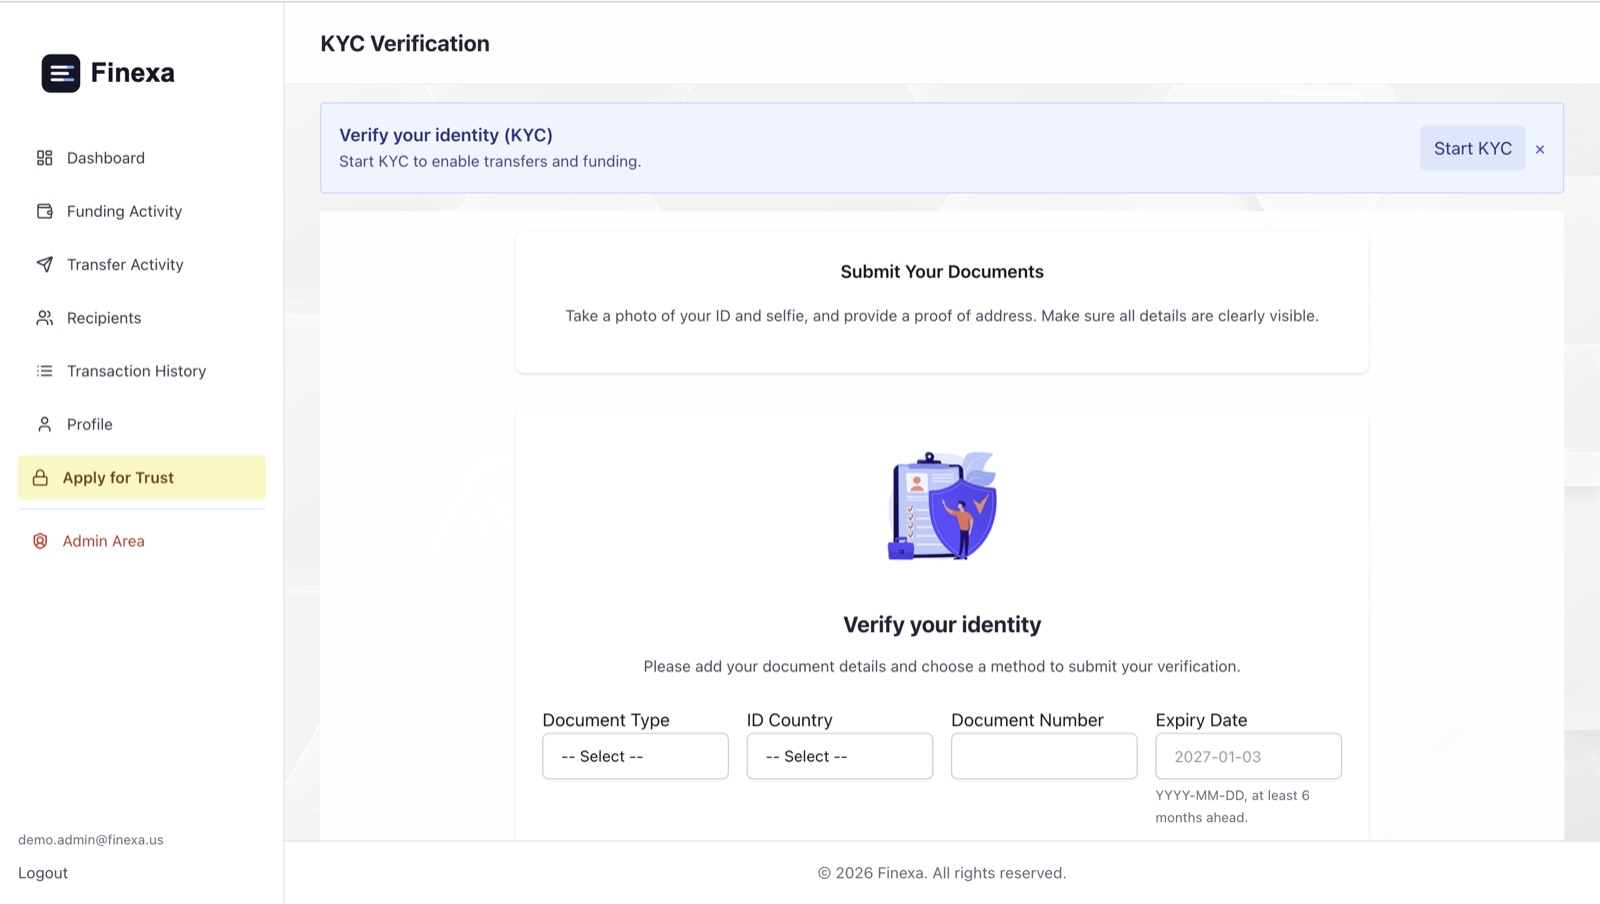
Task: Click the banner's Verify your identity (KYC) title
Action: click(446, 135)
